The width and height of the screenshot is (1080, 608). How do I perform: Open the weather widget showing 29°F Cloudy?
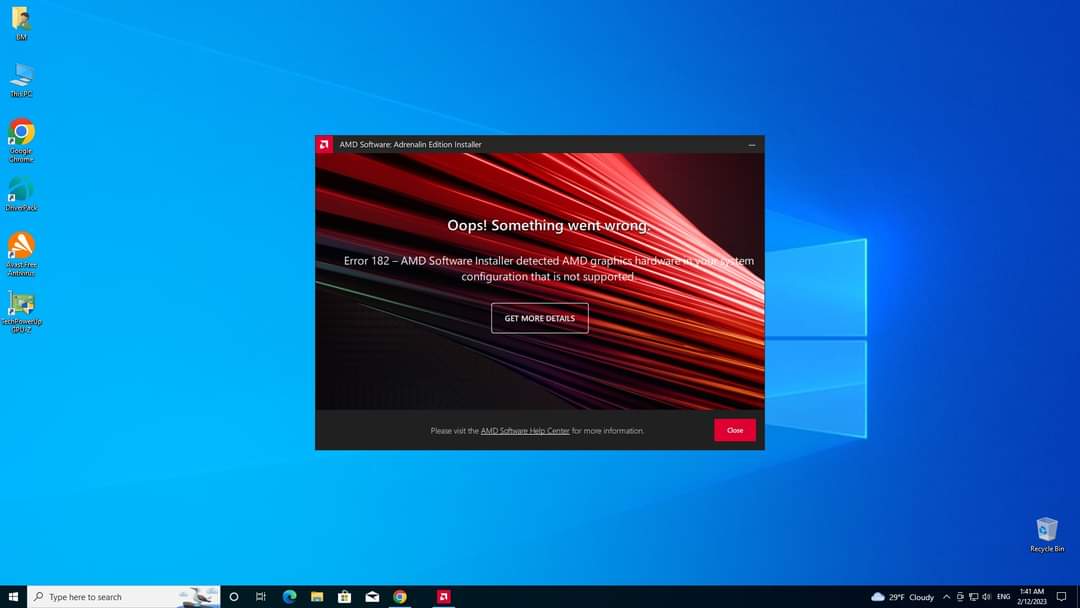[902, 597]
